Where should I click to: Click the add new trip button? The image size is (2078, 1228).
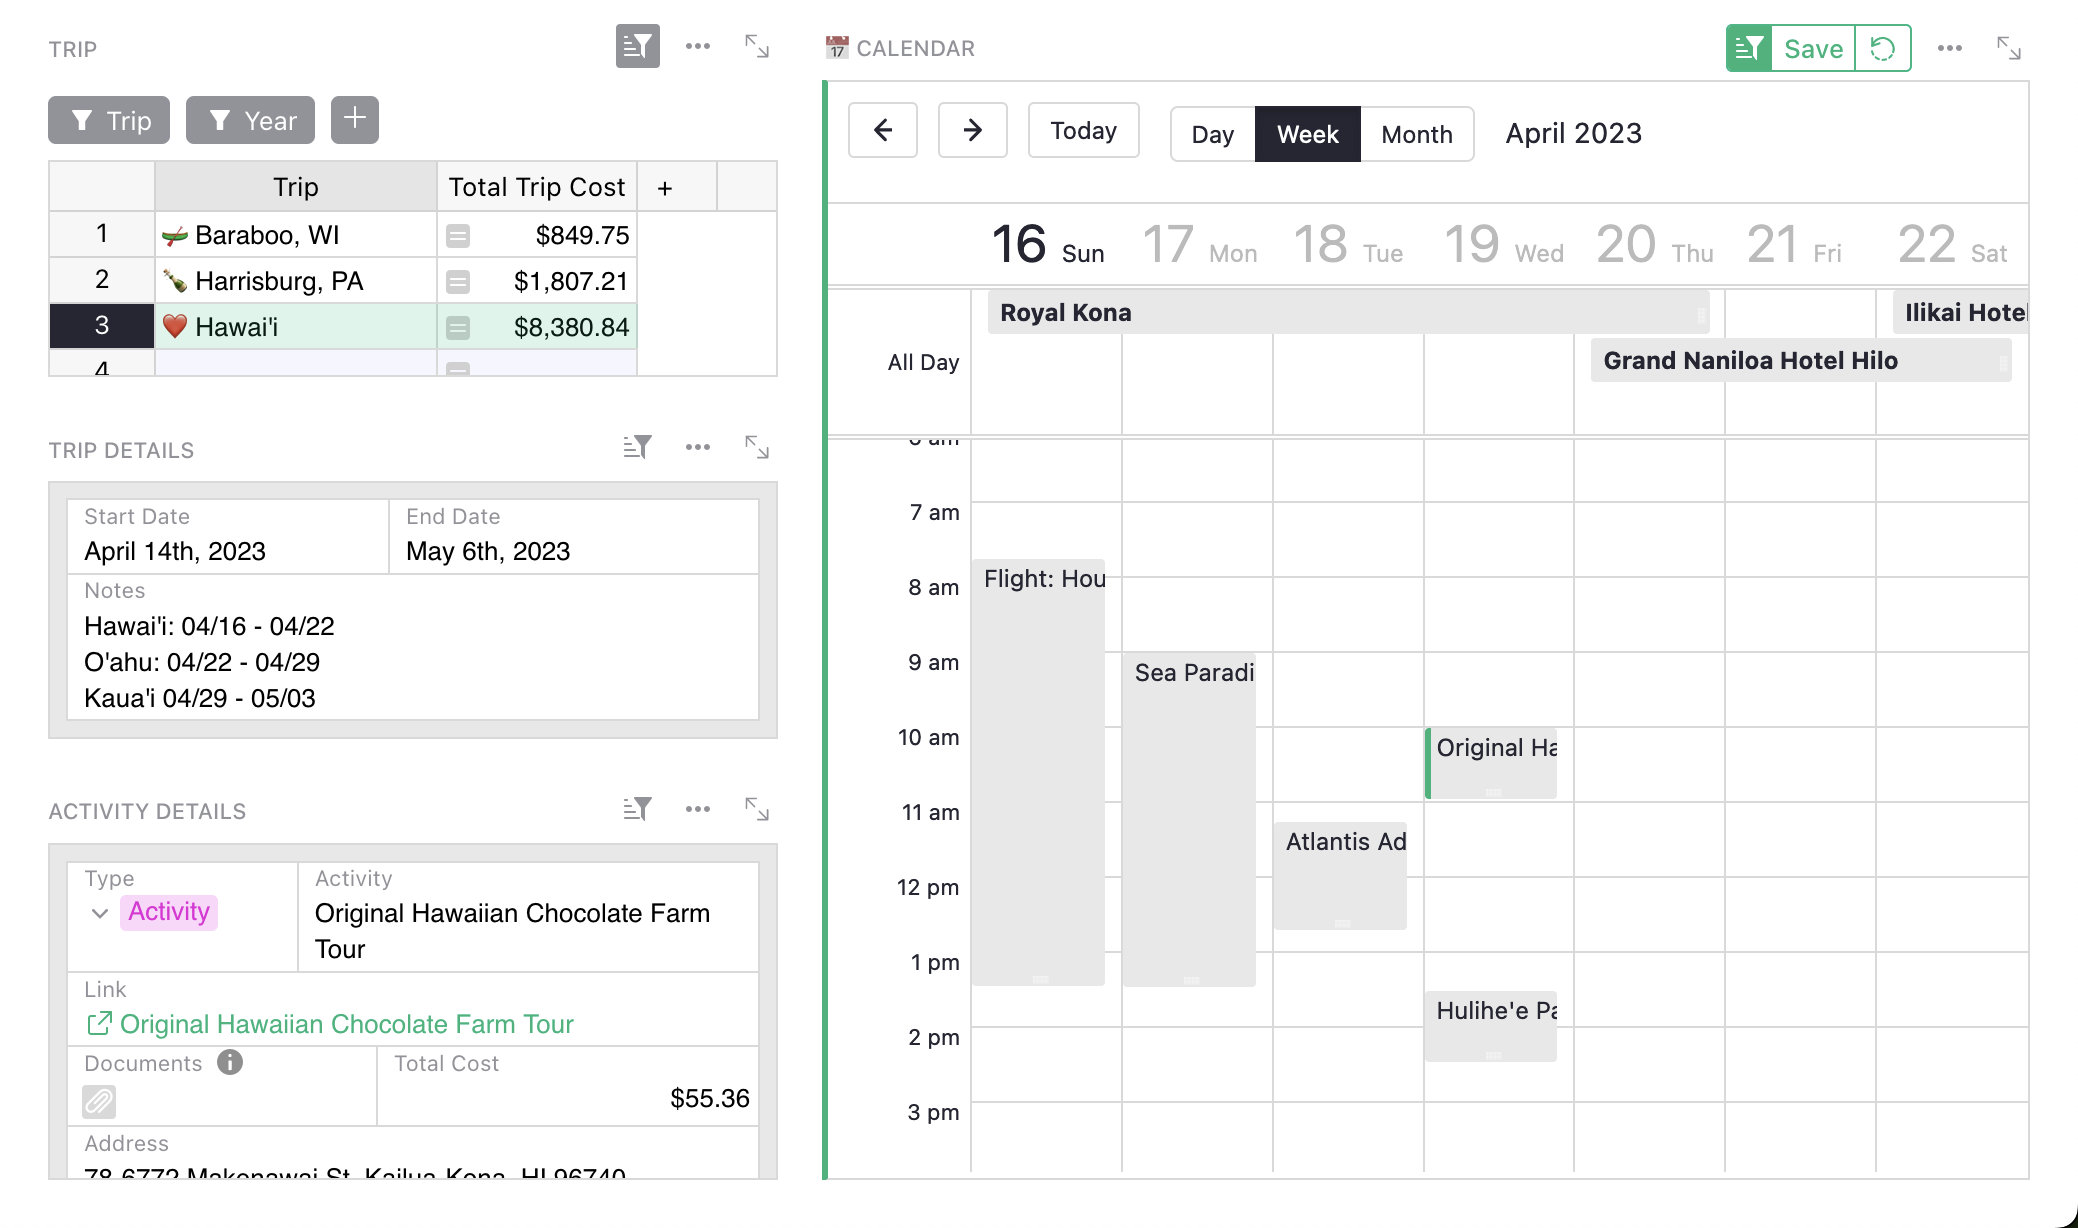point(357,120)
